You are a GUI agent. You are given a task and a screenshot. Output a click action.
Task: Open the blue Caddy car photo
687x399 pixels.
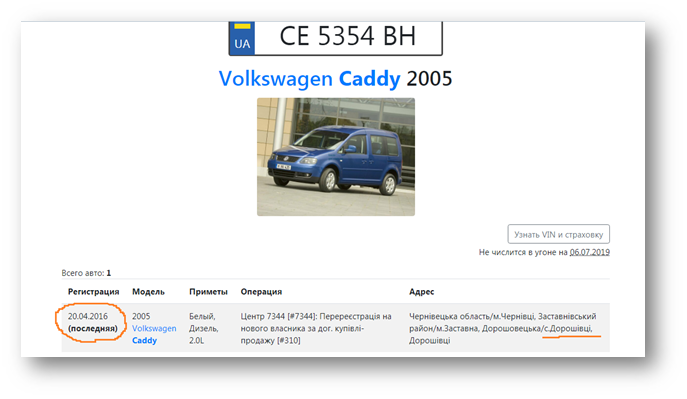(336, 157)
